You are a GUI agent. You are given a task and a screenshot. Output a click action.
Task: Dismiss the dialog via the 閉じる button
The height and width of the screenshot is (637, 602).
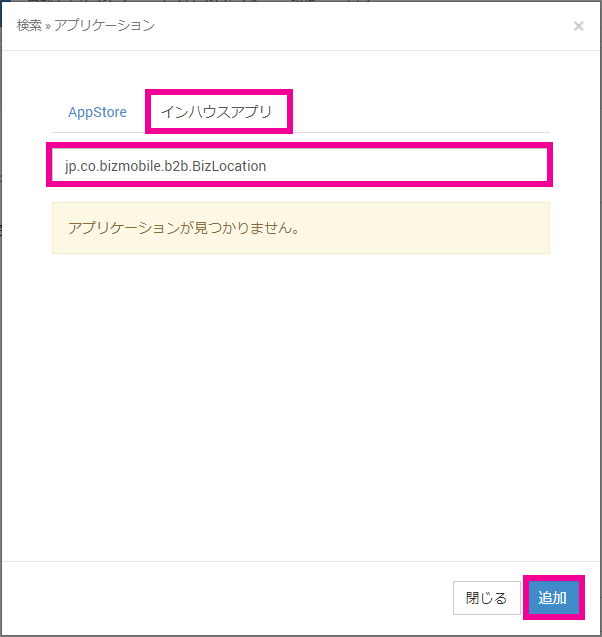click(x=486, y=598)
